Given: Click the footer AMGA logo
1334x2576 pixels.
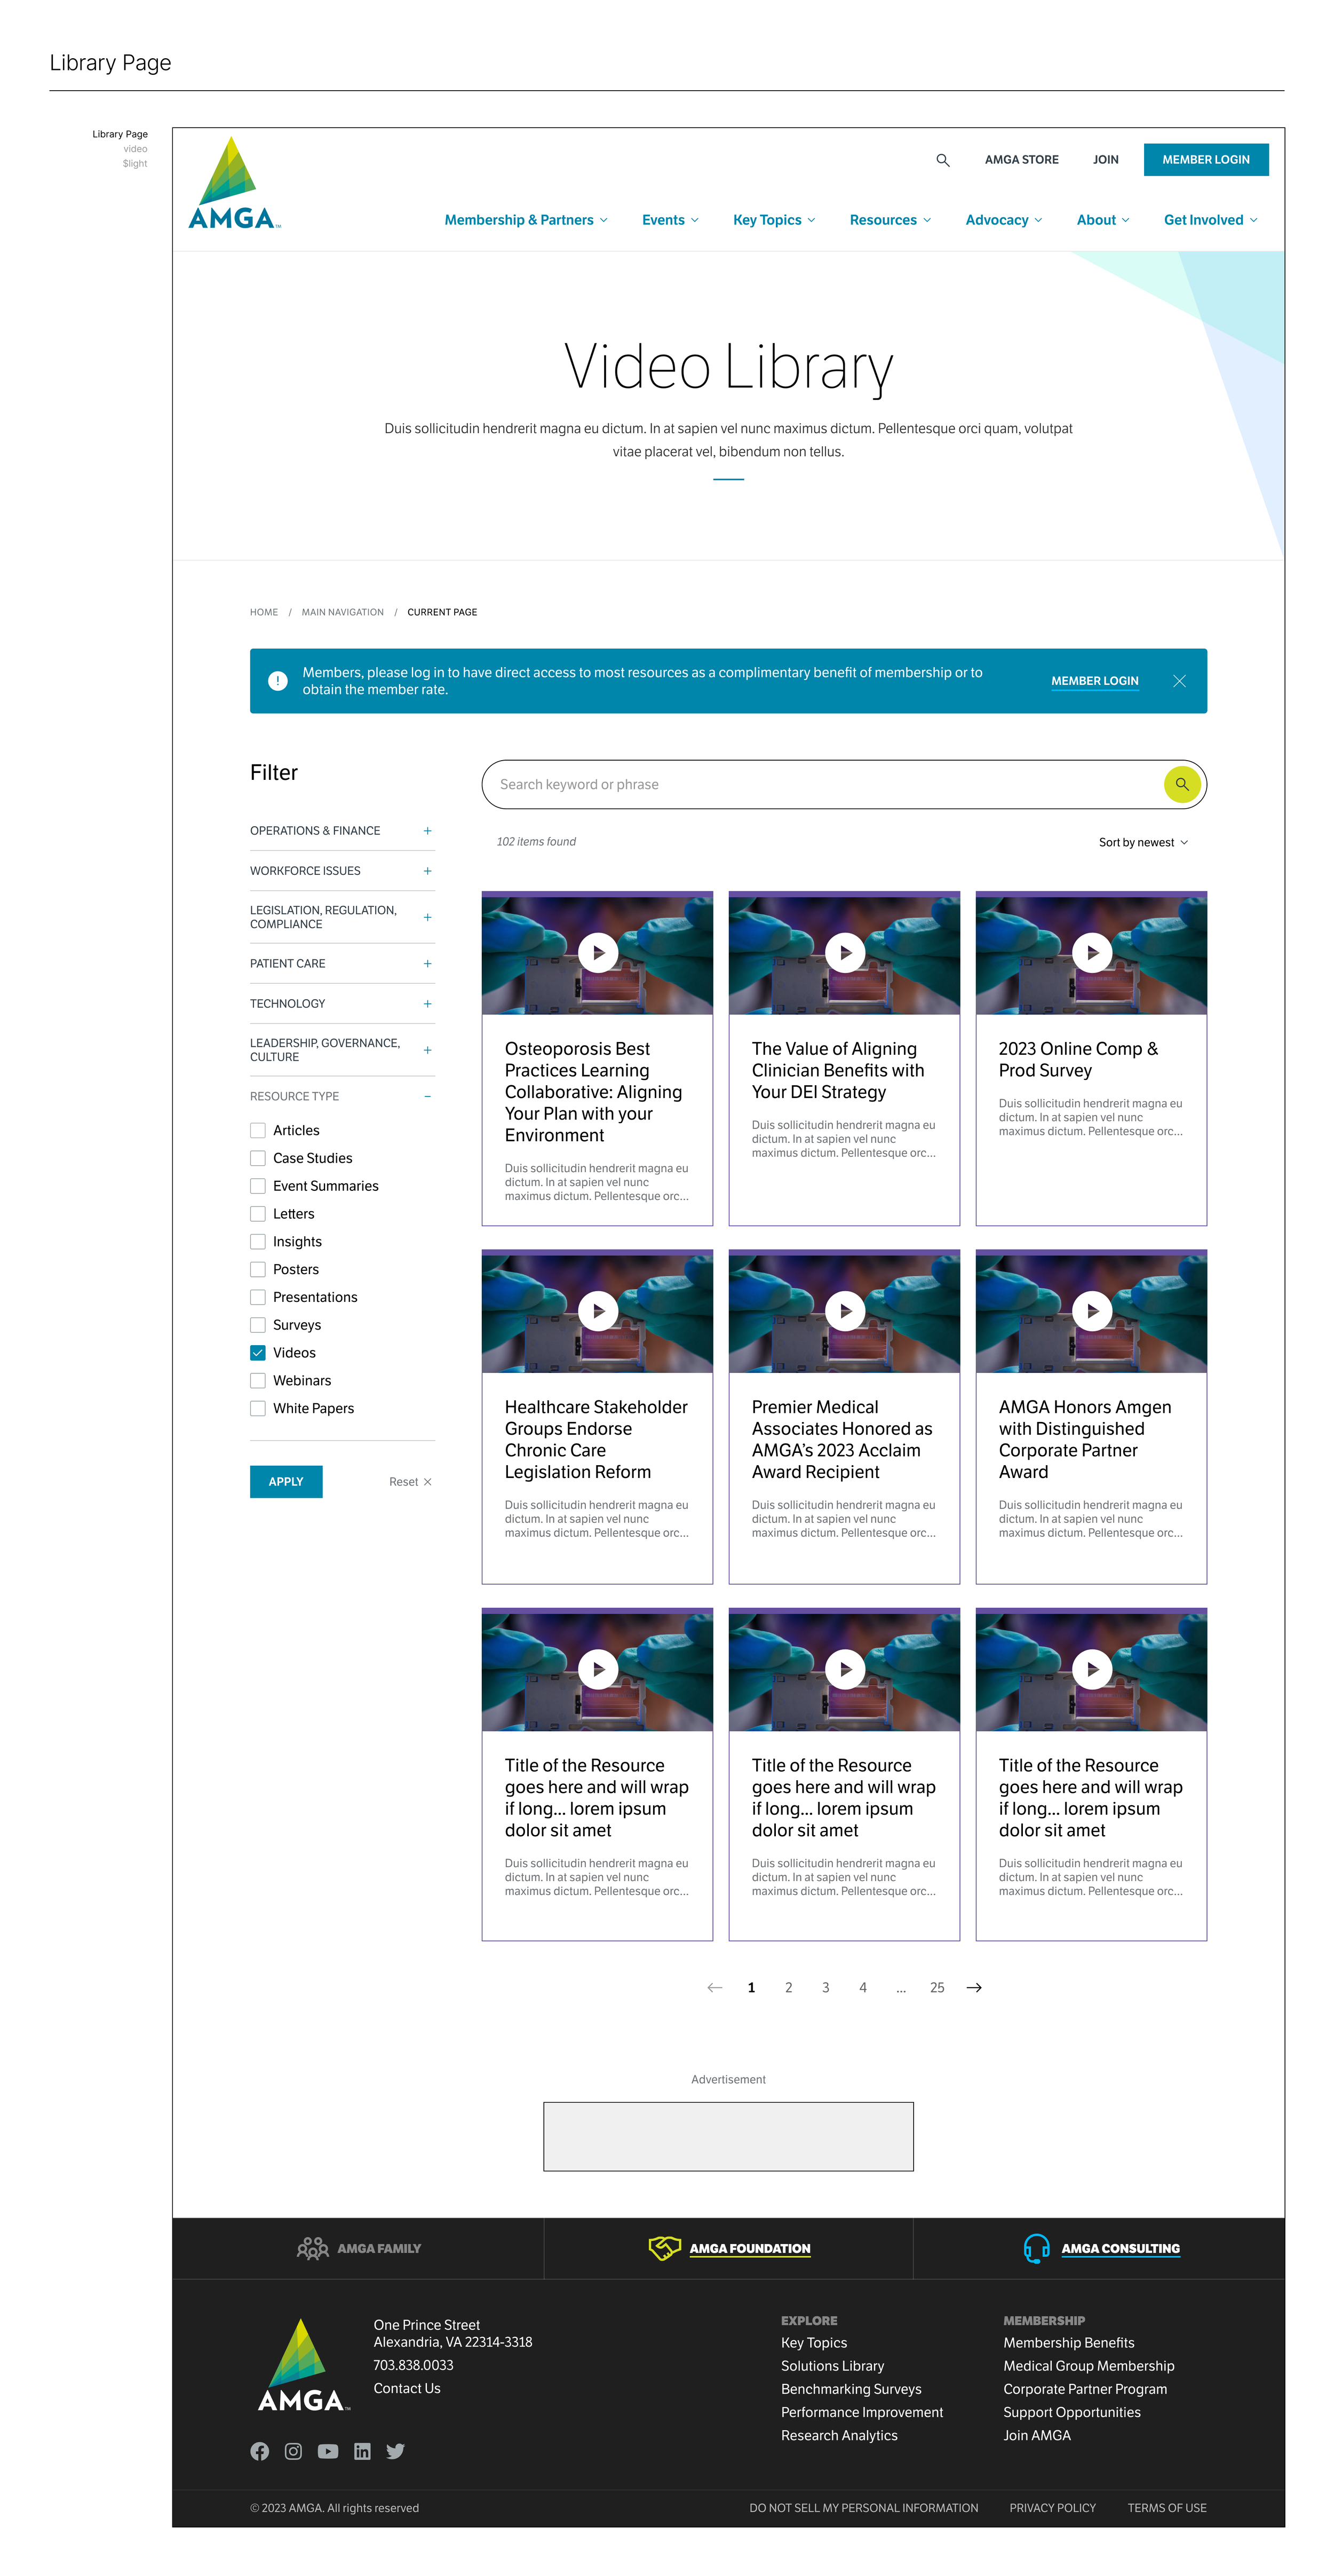Looking at the screenshot, I should [x=303, y=2365].
